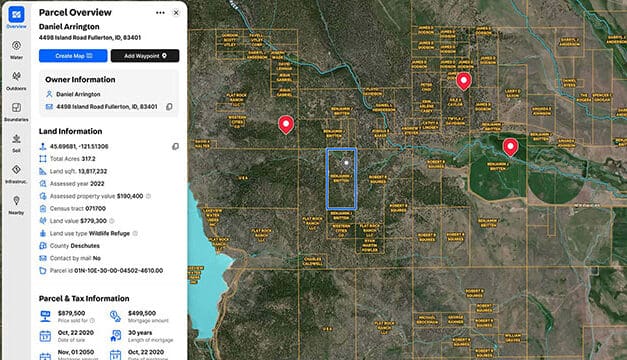This screenshot has height=360, width=627.
Task: Show info for Land use type
Action: pyautogui.click(x=135, y=233)
